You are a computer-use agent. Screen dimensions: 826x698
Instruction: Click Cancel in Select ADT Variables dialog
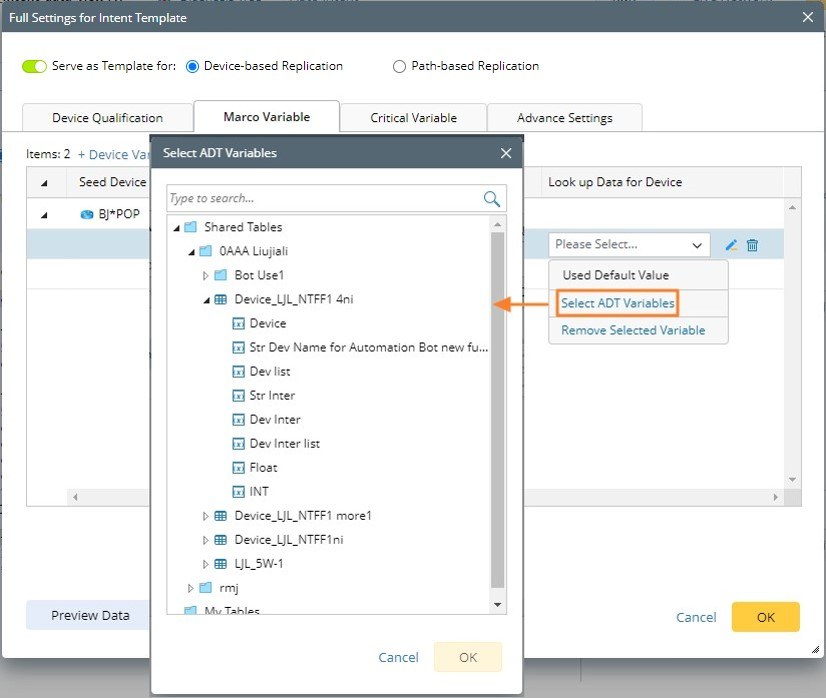(398, 657)
